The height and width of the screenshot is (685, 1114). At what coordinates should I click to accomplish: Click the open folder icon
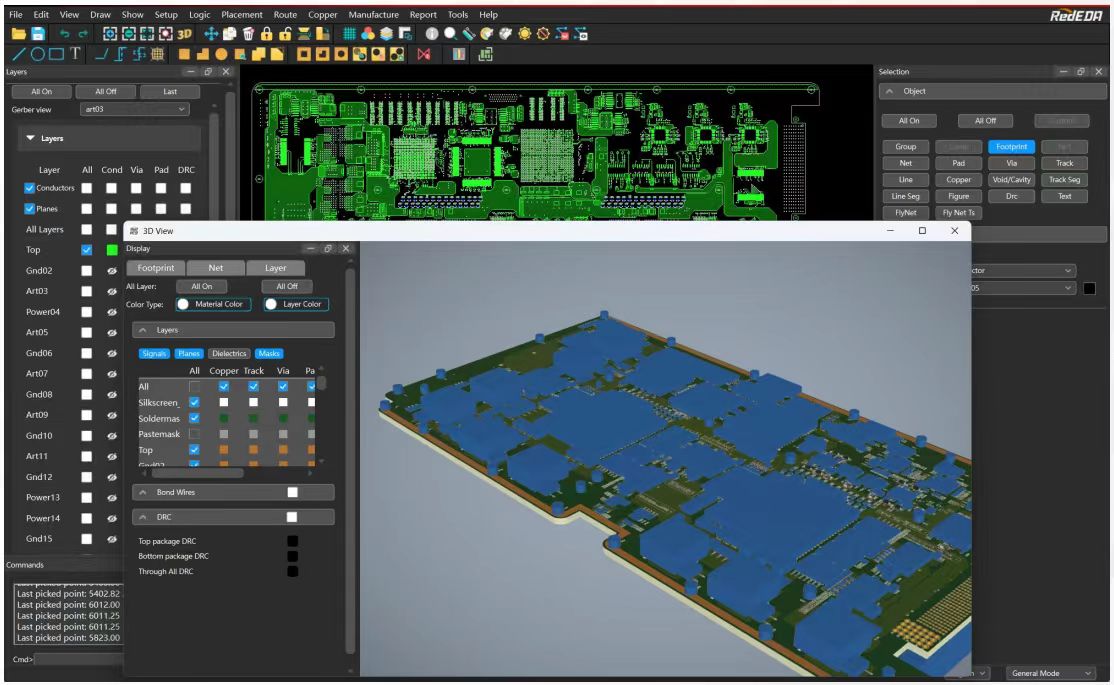point(17,33)
